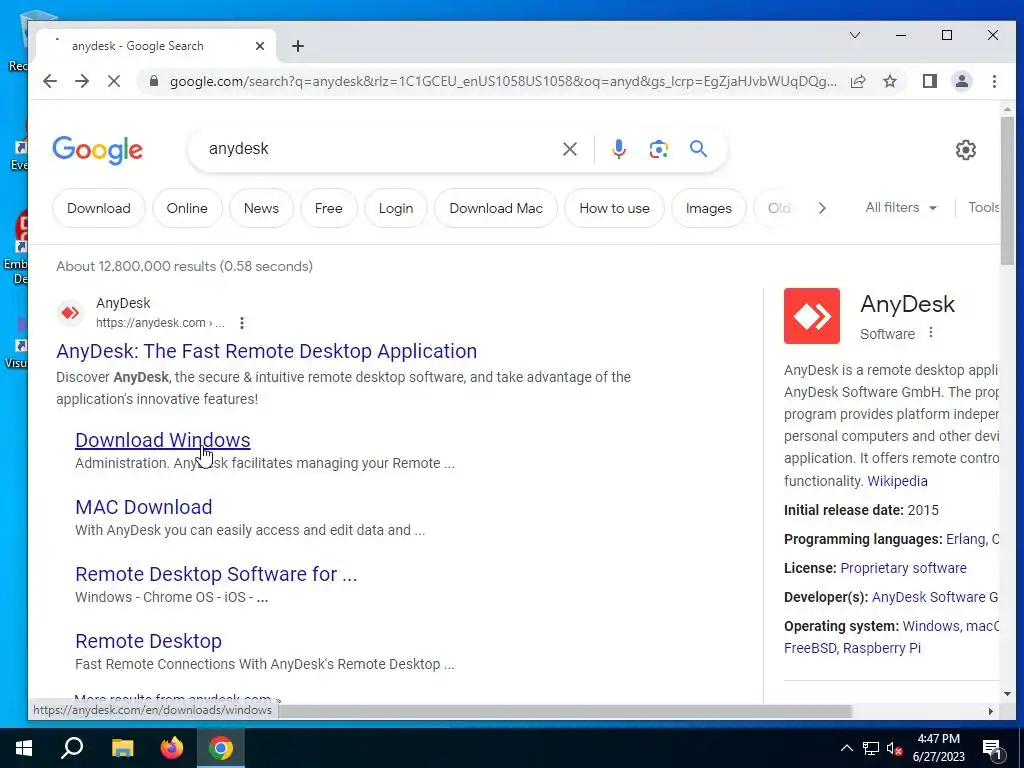
Task: Show more filter chips arrow
Action: point(822,208)
